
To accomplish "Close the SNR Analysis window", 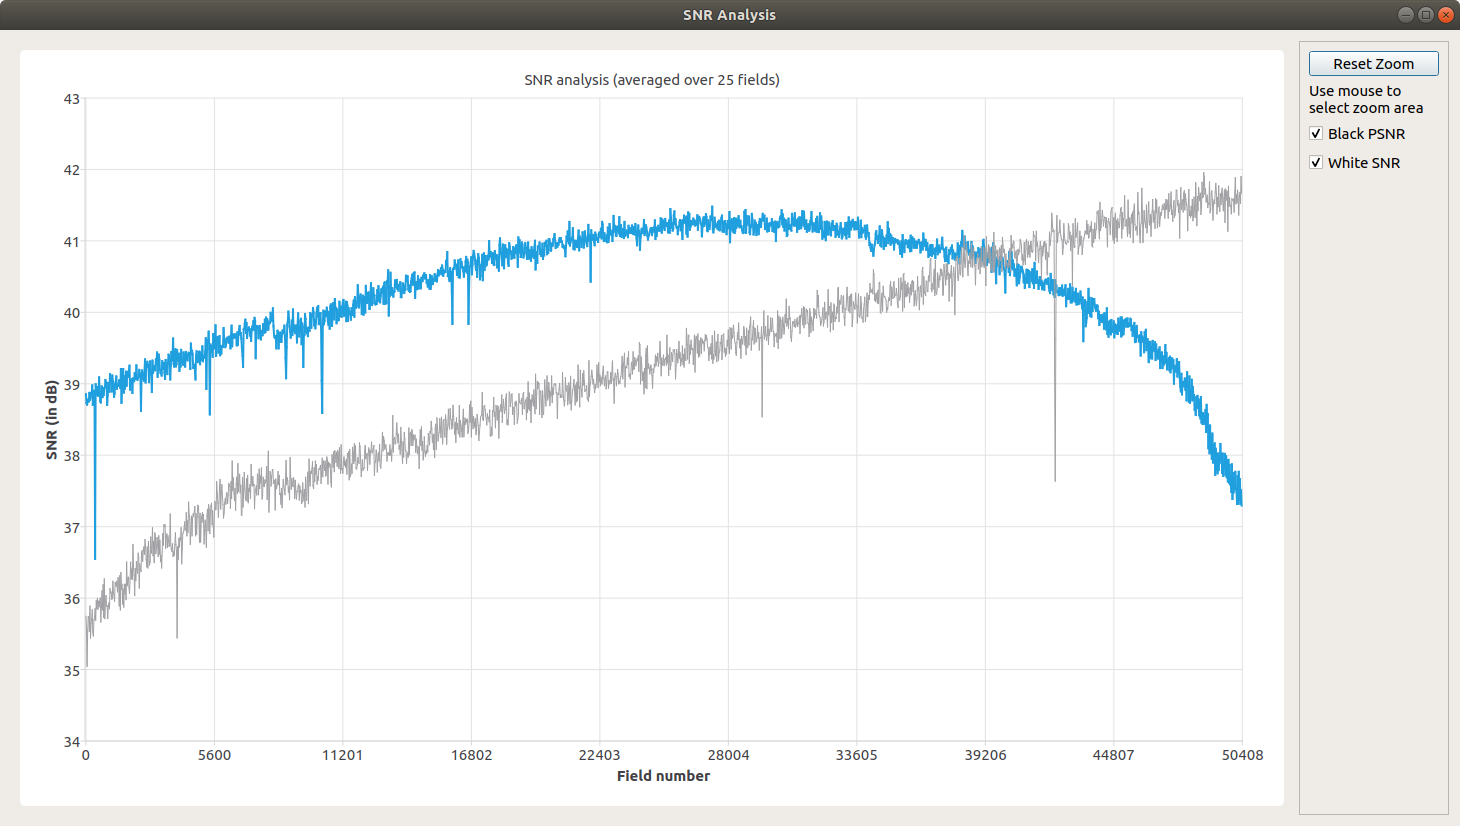I will tap(1445, 14).
